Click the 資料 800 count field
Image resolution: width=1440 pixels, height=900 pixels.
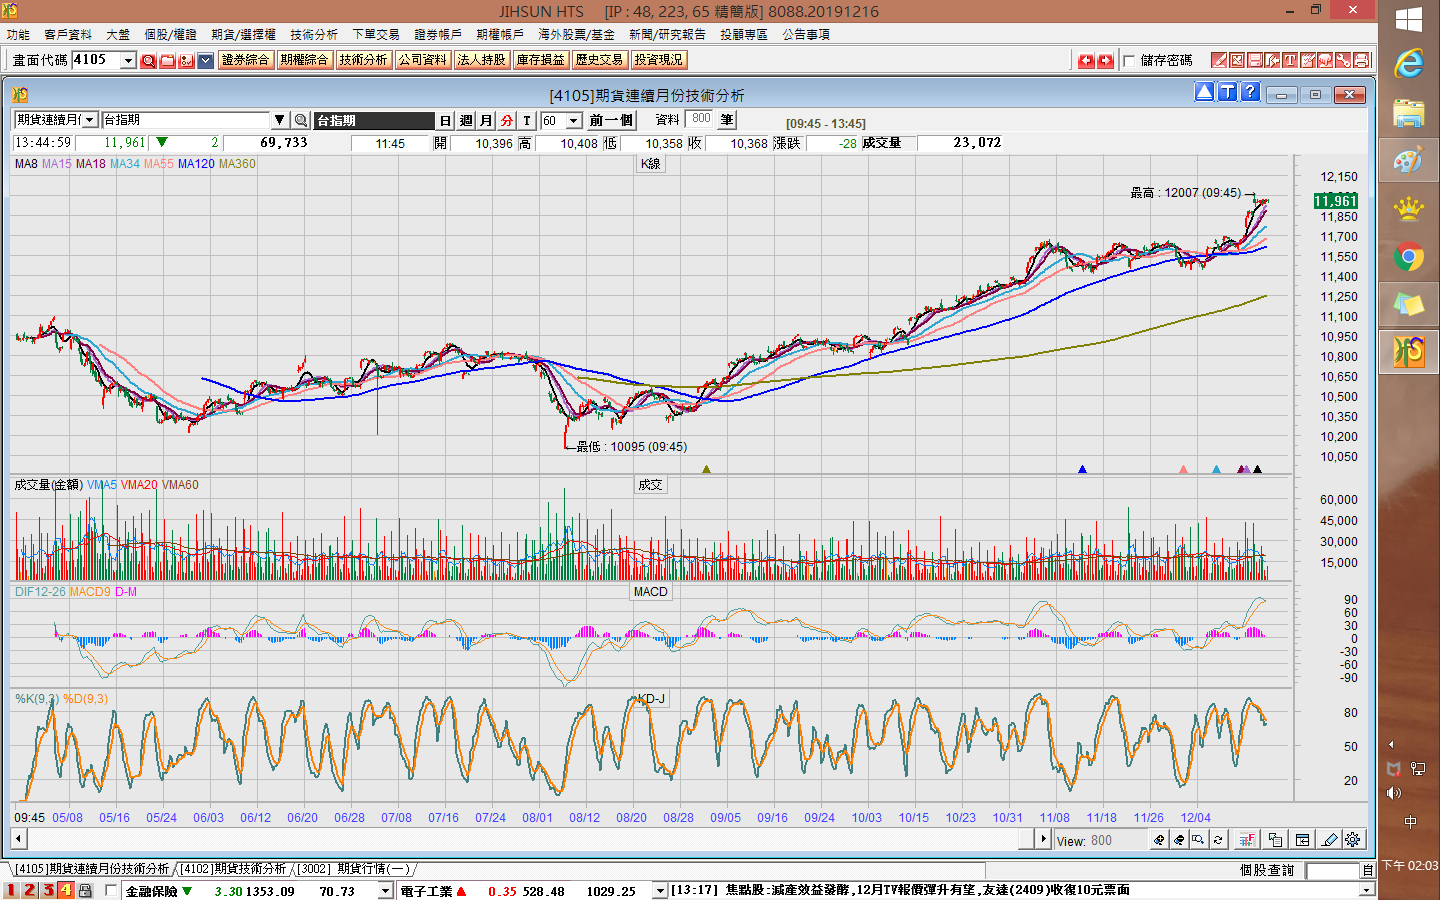click(701, 119)
